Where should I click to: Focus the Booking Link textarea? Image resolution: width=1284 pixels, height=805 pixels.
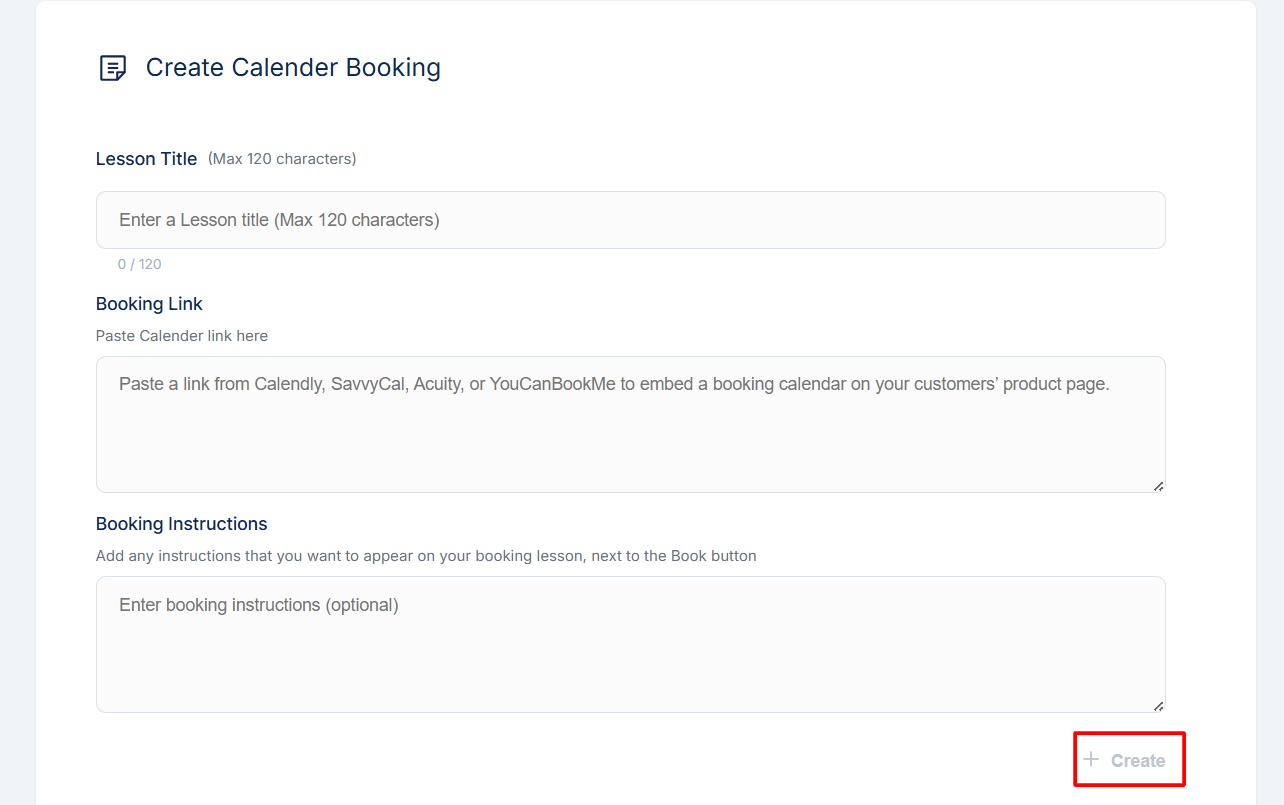[631, 424]
